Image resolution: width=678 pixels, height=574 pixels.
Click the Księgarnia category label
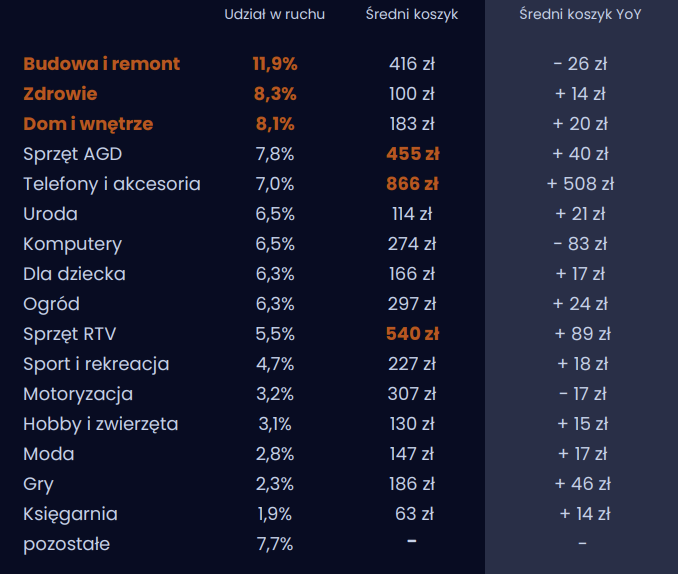pyautogui.click(x=70, y=514)
